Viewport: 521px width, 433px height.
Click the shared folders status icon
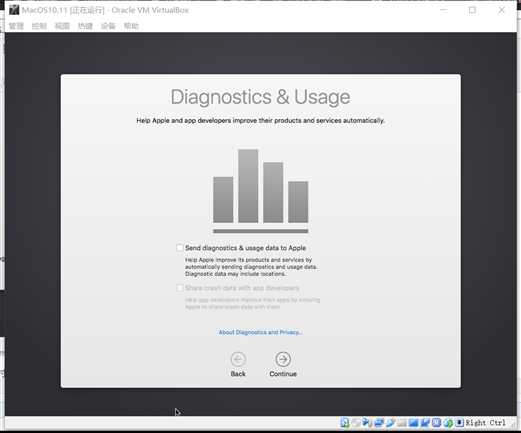402,423
